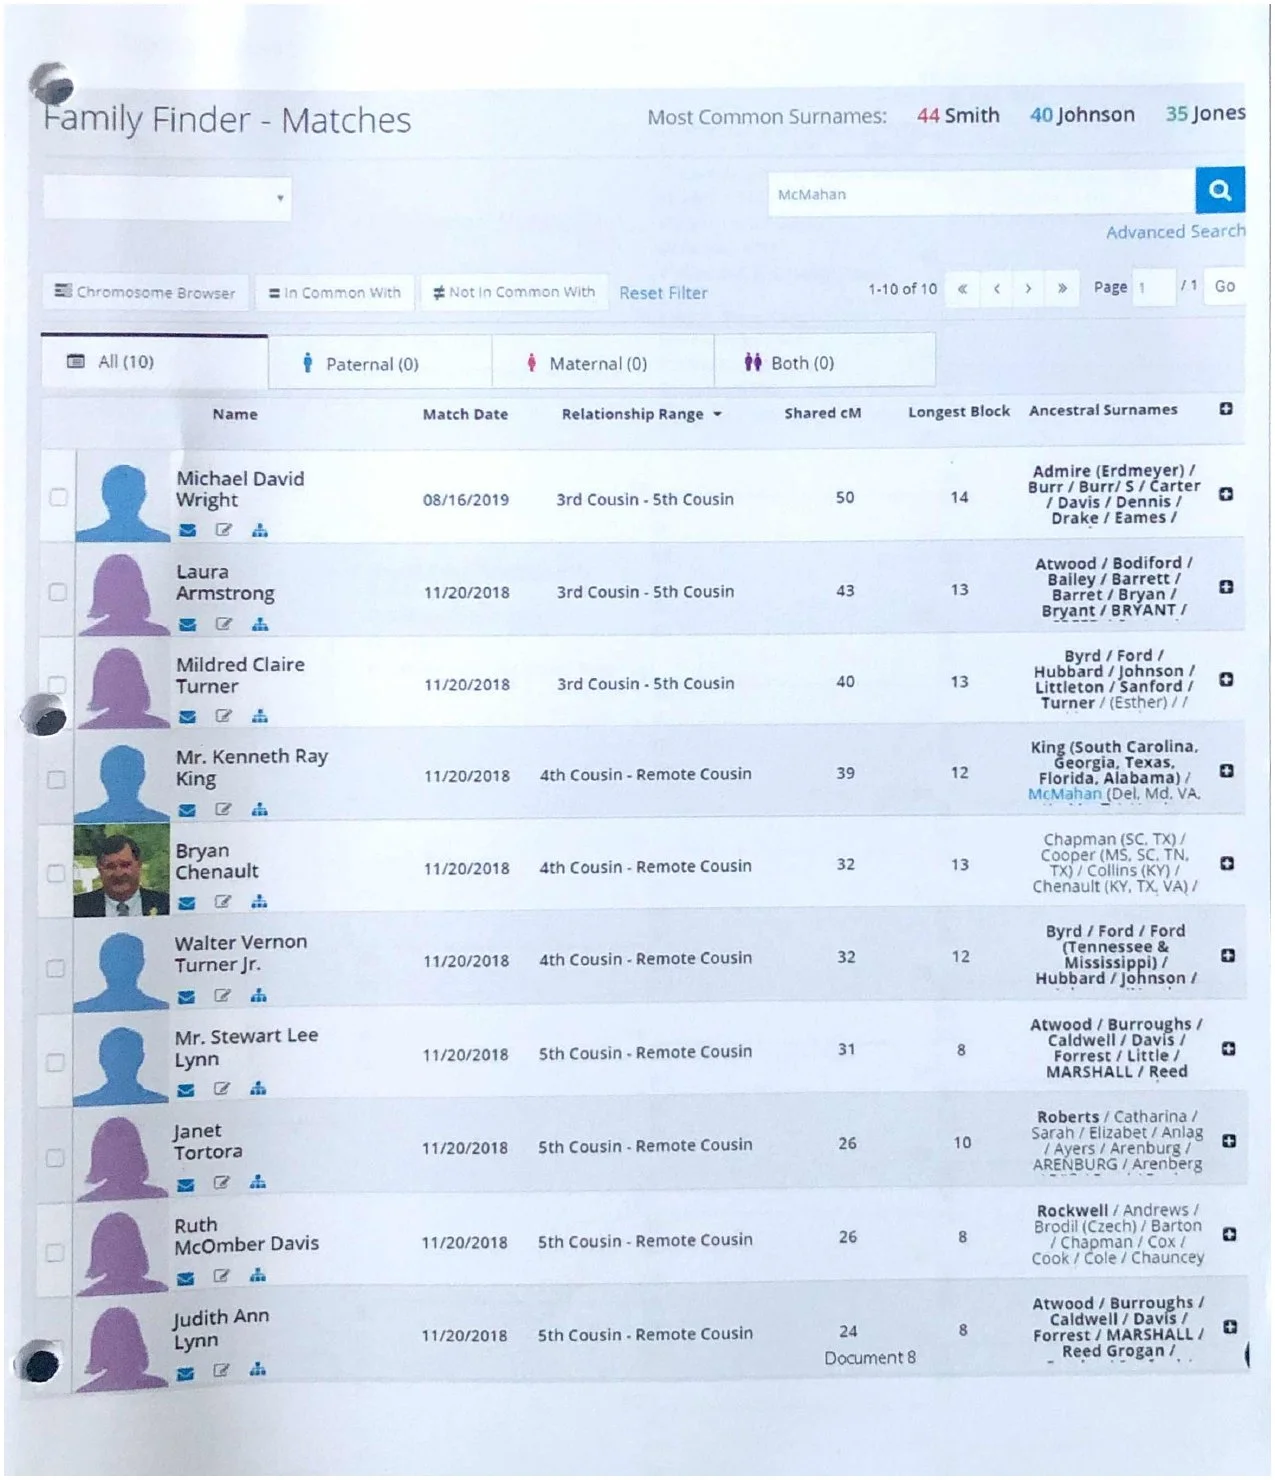Open the empty dropdown above Chromosome Browser
1275x1480 pixels.
pos(167,198)
